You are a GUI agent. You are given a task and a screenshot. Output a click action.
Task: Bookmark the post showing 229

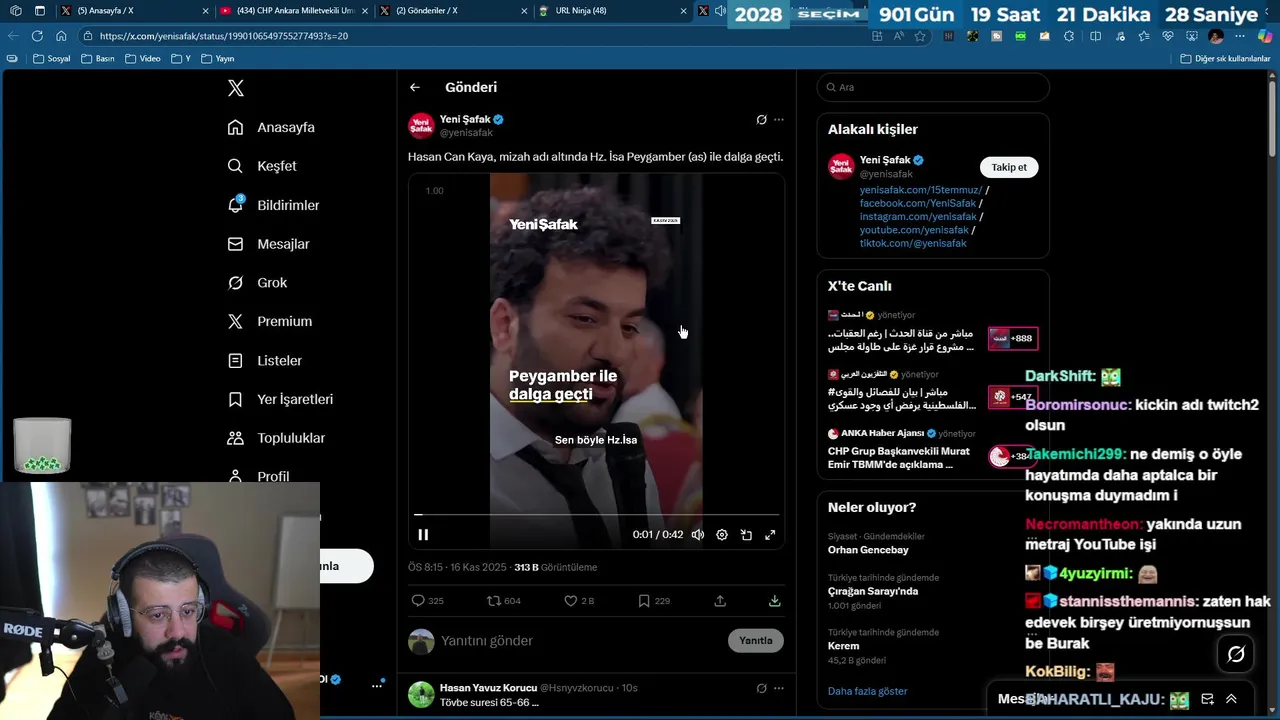pyautogui.click(x=644, y=601)
